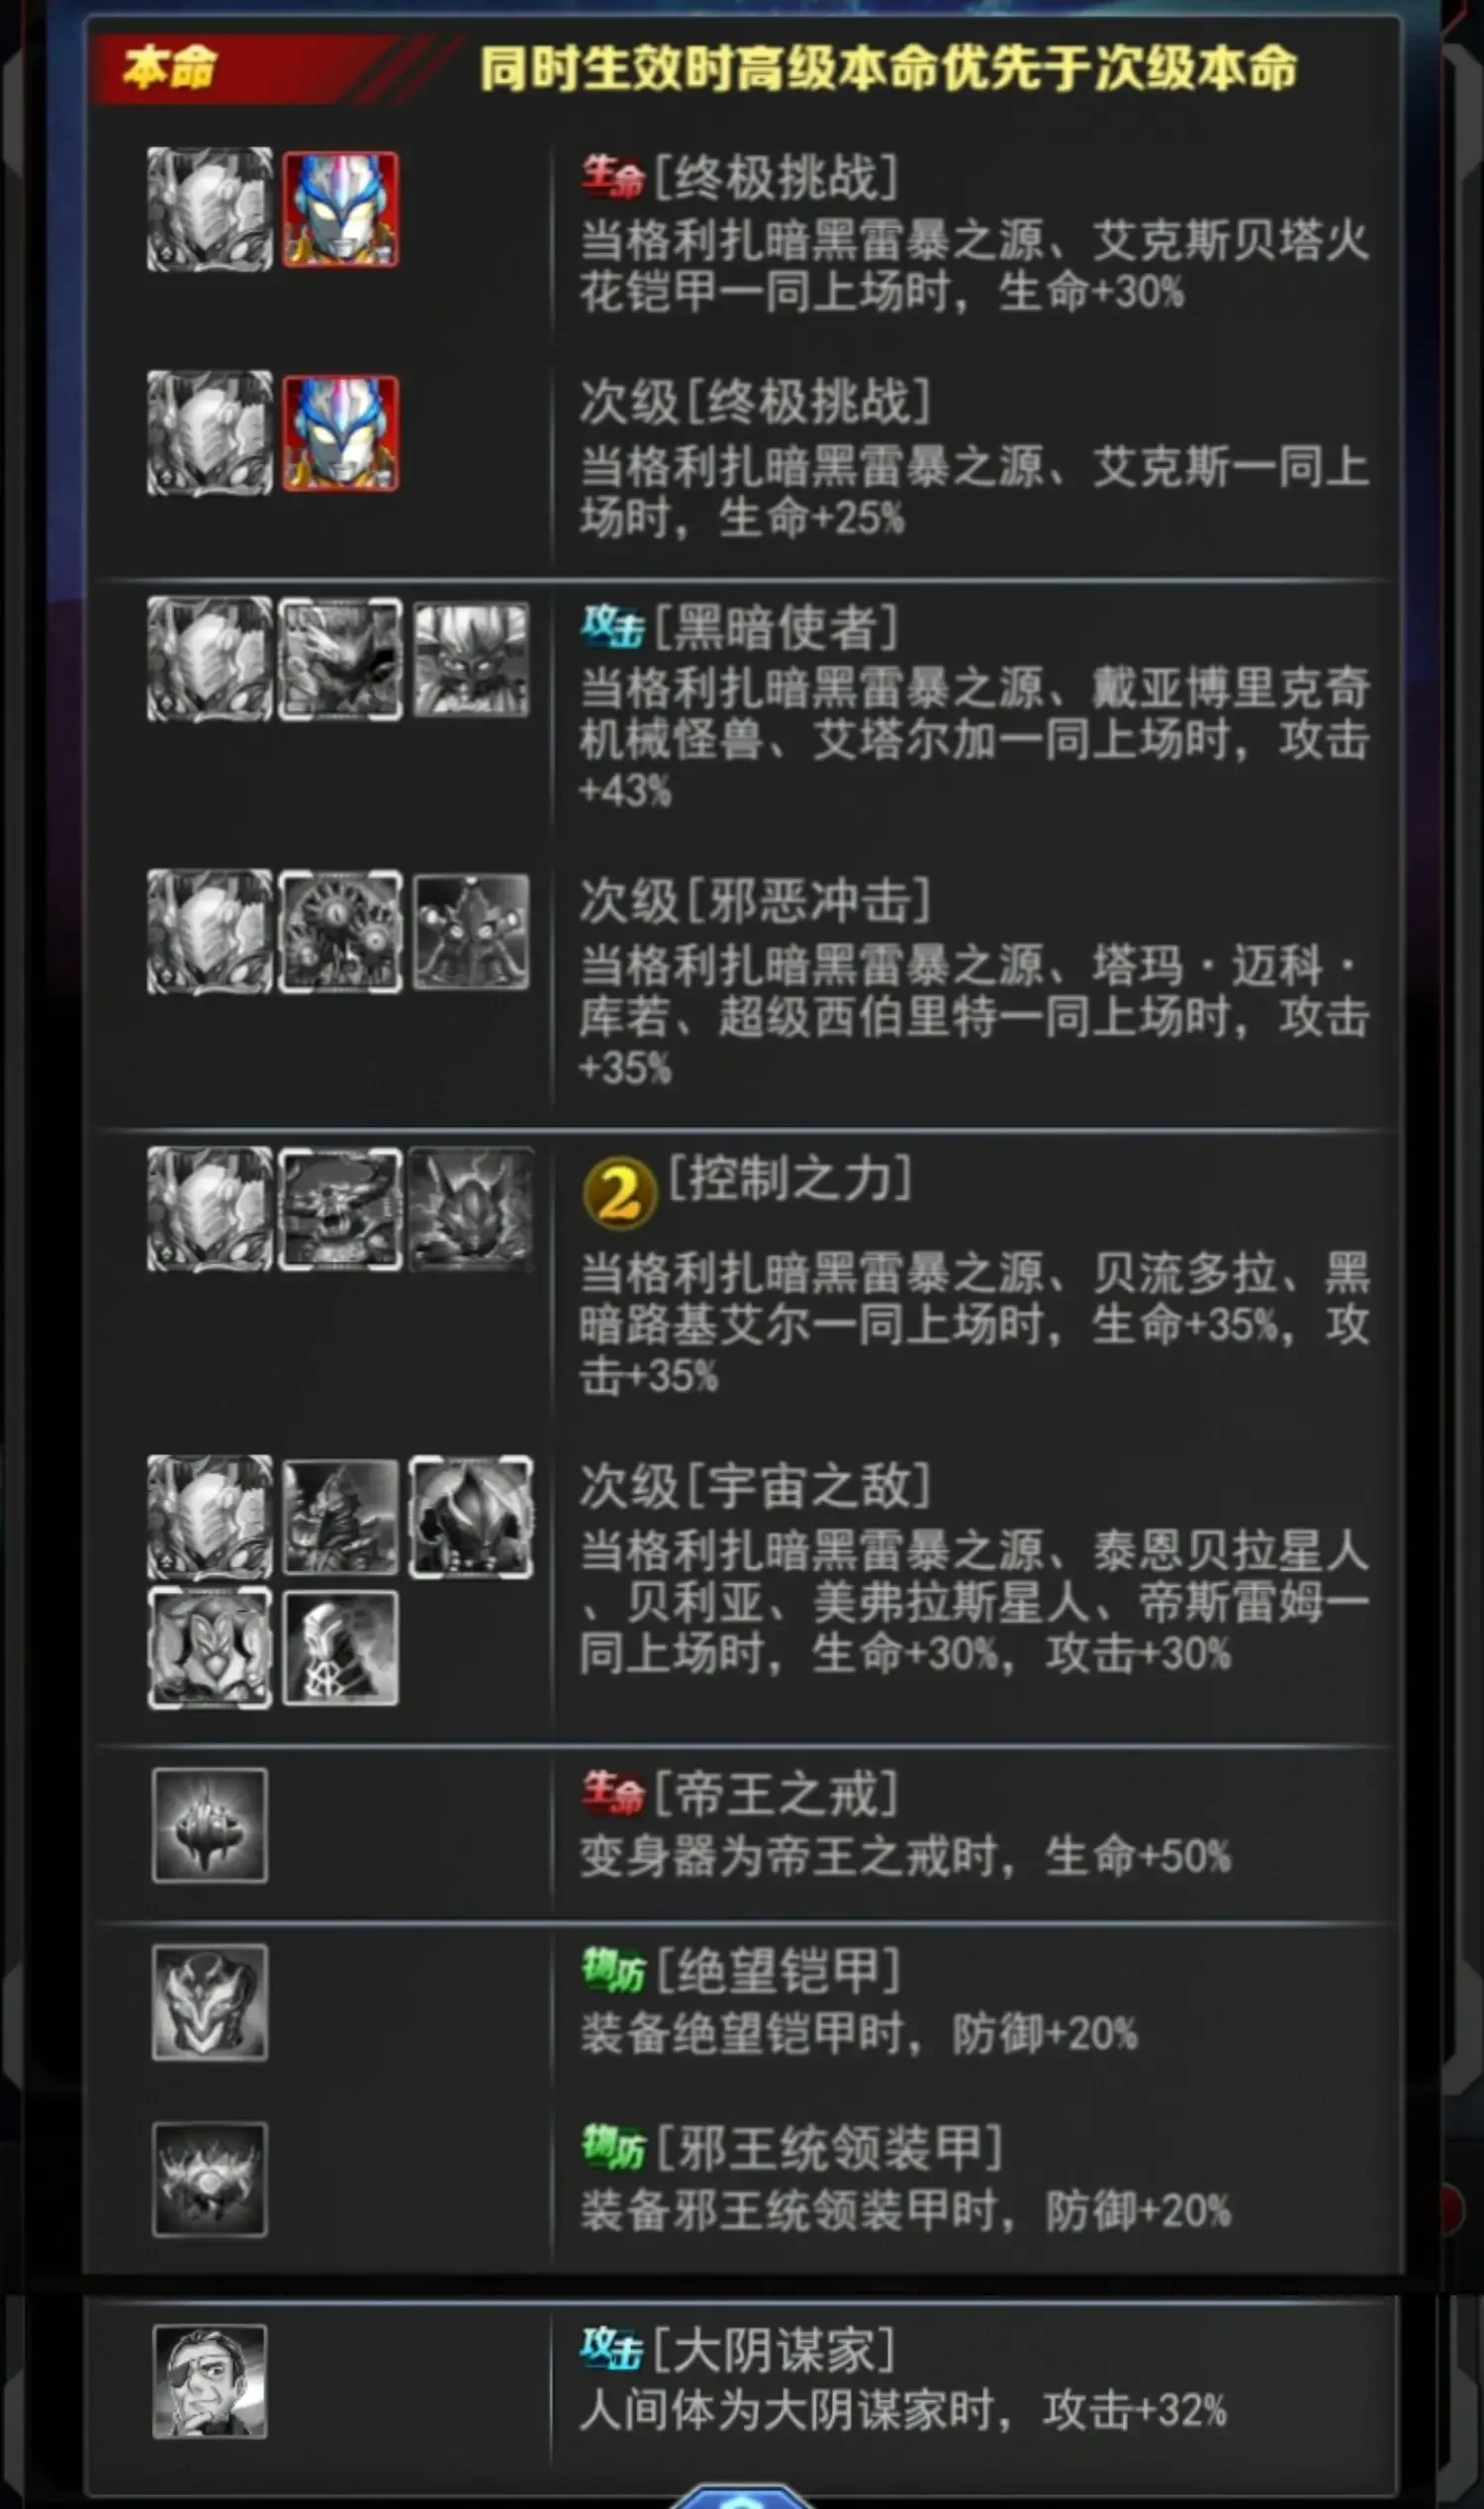The image size is (1484, 2509).
Task: Tap the 大阴谋家 human host portrait
Action: [210, 2381]
